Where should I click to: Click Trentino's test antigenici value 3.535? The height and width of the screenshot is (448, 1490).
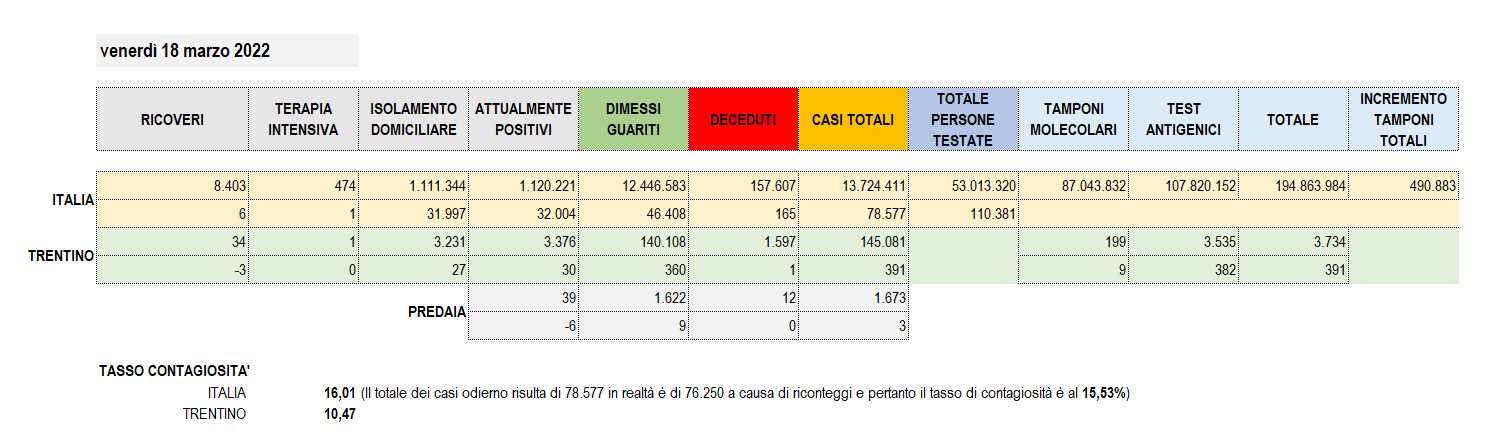pos(1183,242)
